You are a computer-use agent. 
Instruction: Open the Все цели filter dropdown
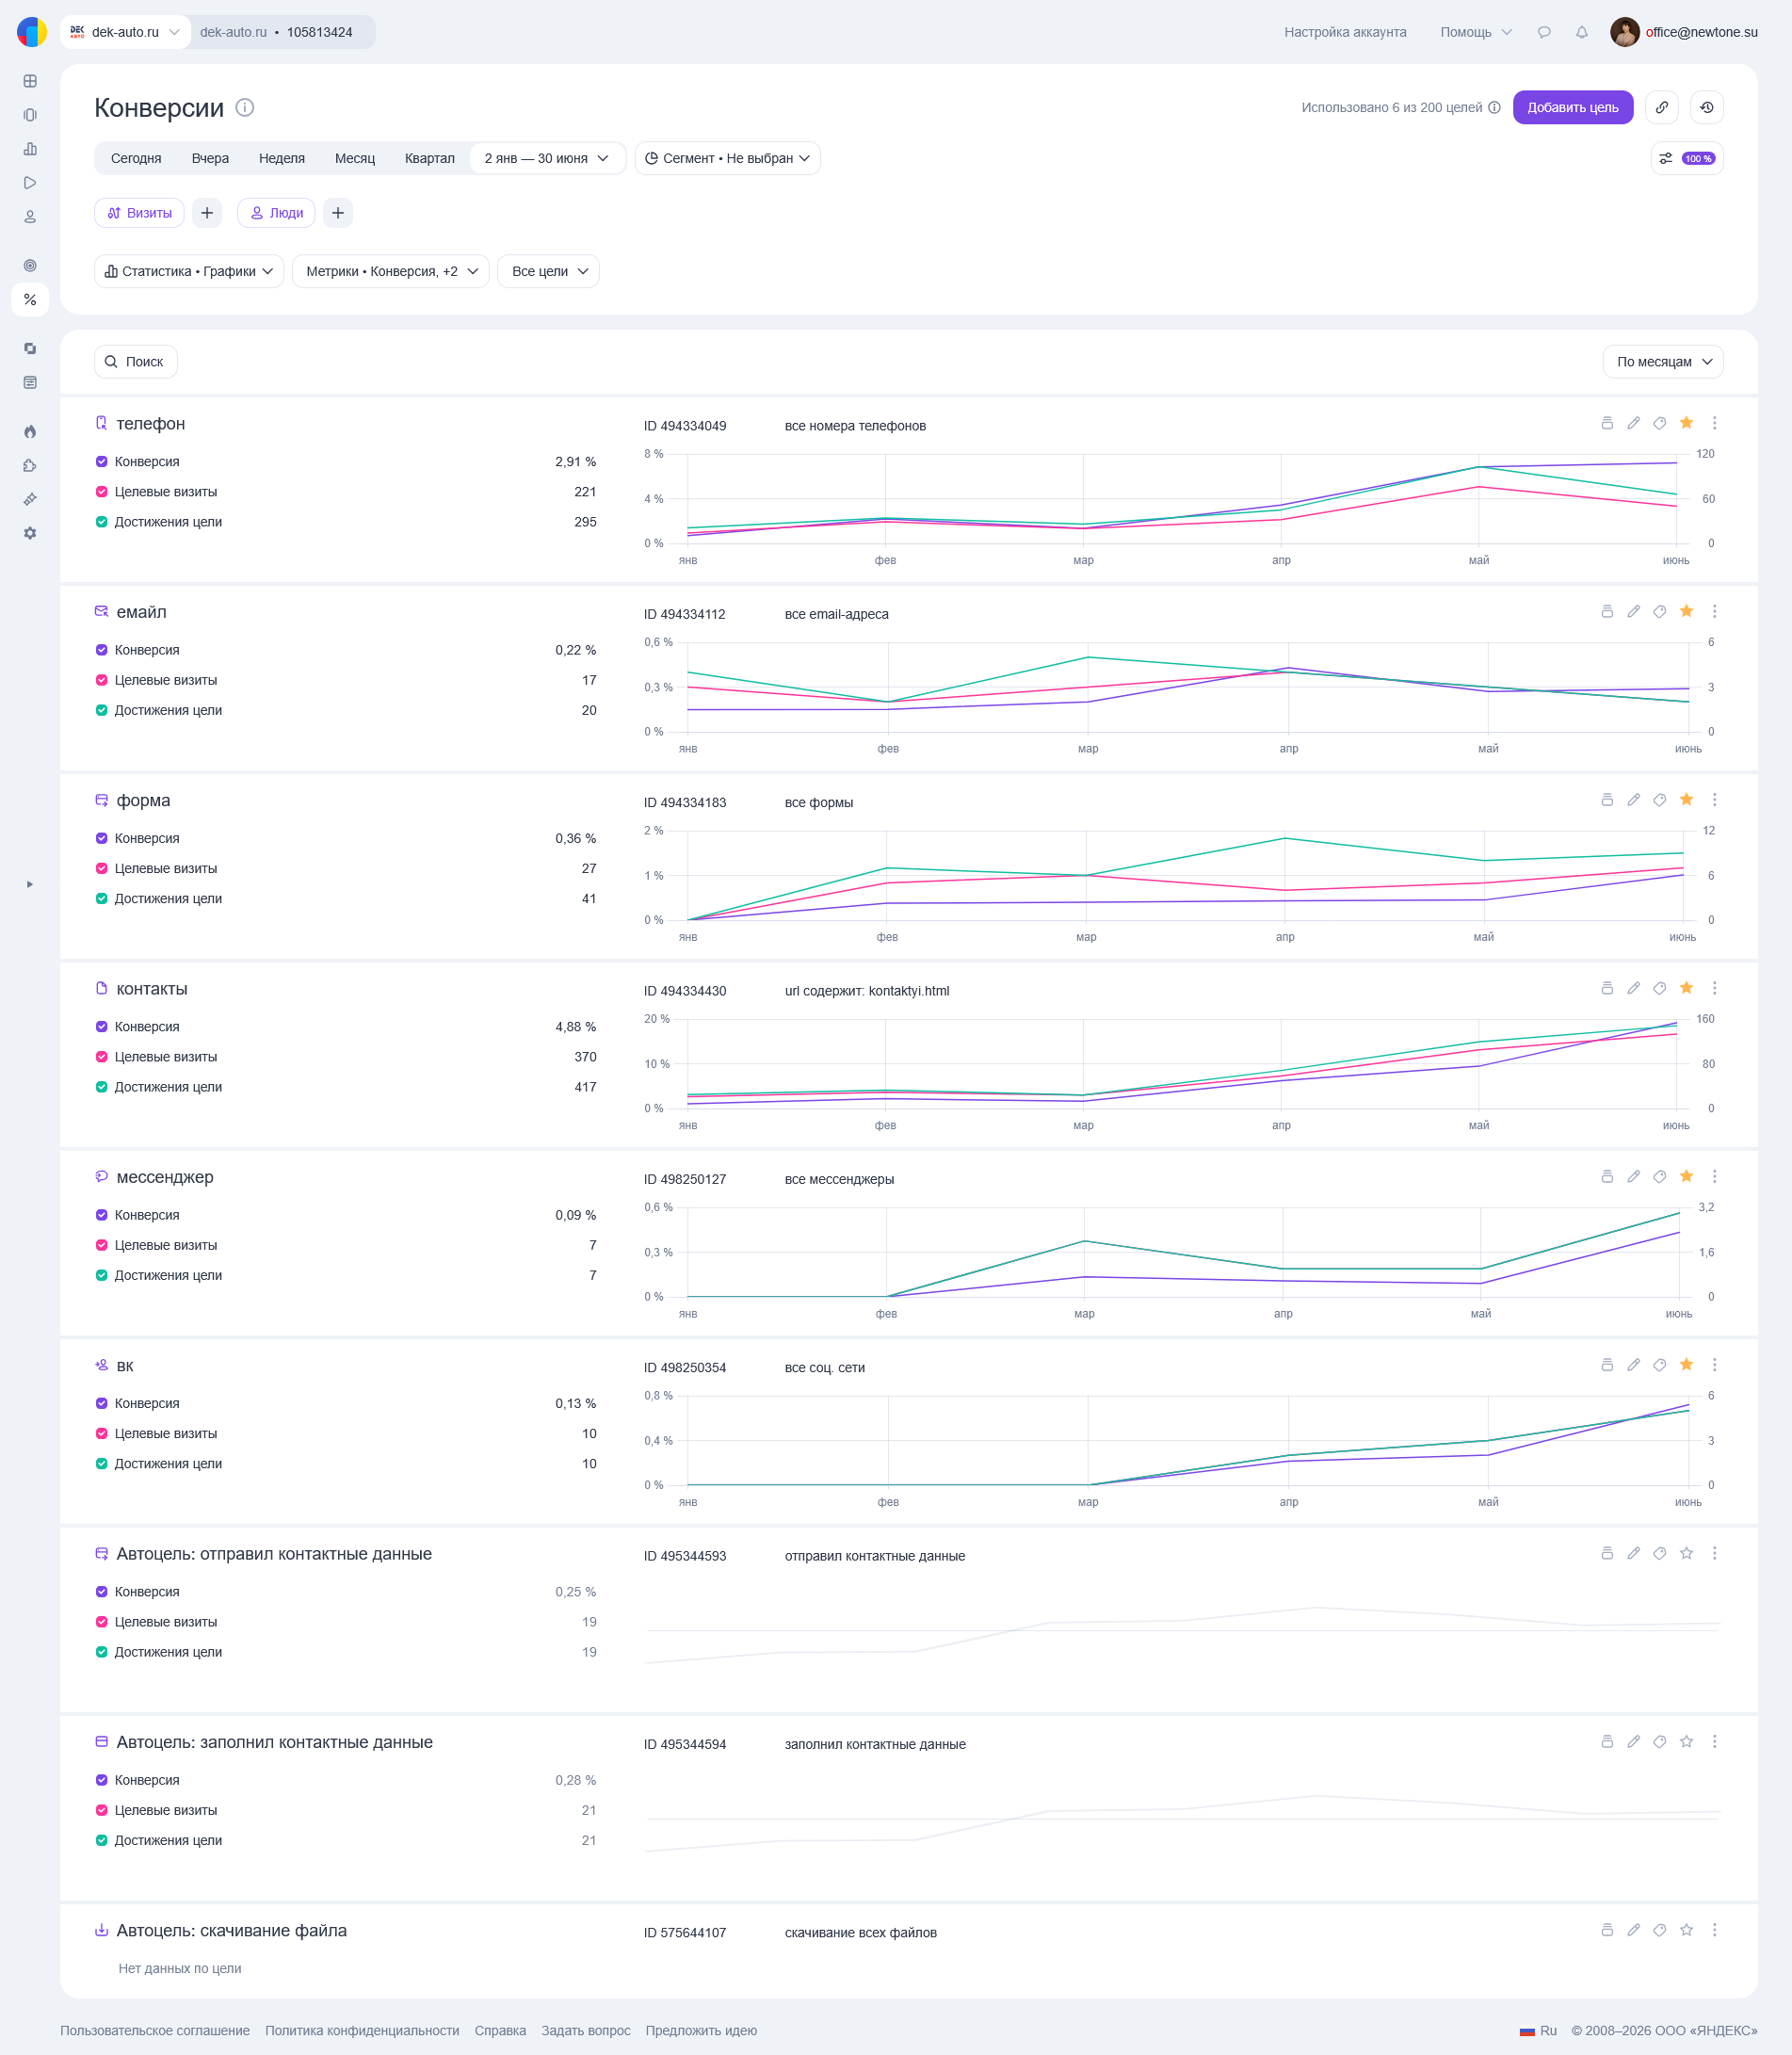coord(548,271)
